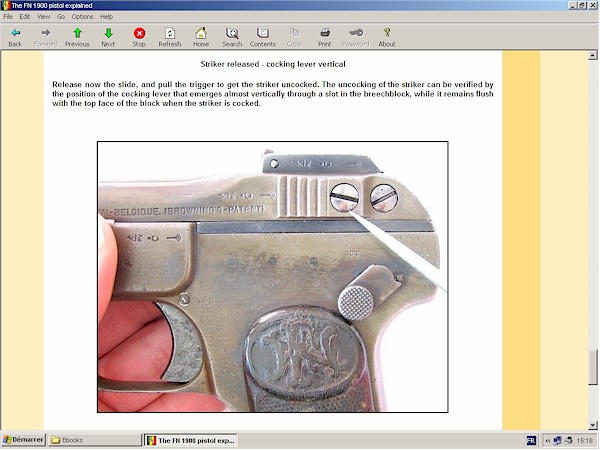Click the greyed Forward arrow
The height and width of the screenshot is (450, 600).
(46, 37)
